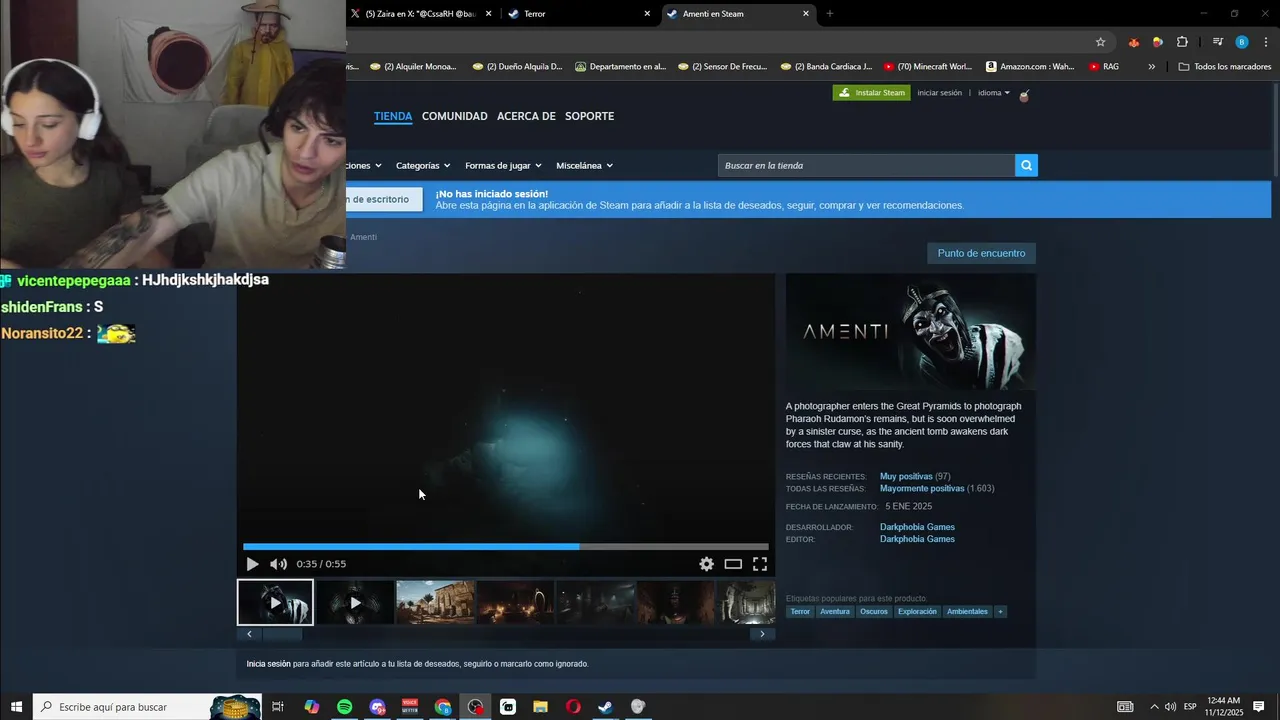Click the Instalar Steam button
Viewport: 1280px width, 720px height.
pyautogui.click(x=872, y=93)
